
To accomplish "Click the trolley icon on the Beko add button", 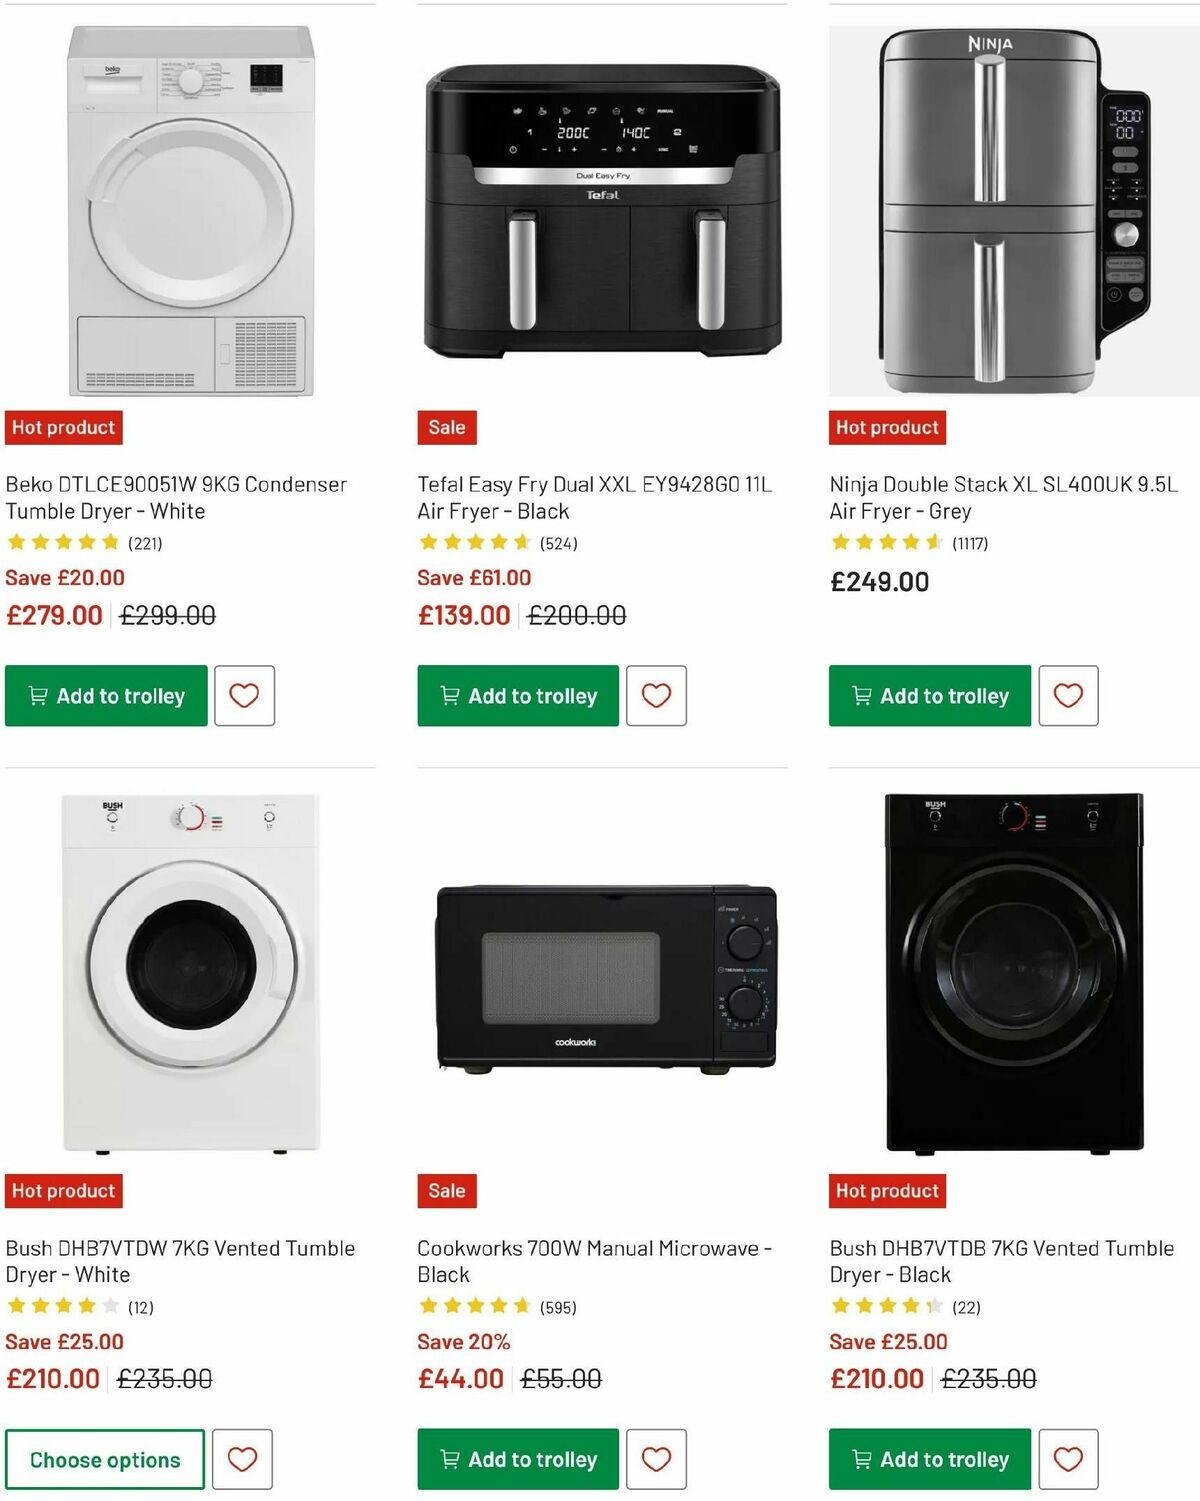I will click(39, 696).
